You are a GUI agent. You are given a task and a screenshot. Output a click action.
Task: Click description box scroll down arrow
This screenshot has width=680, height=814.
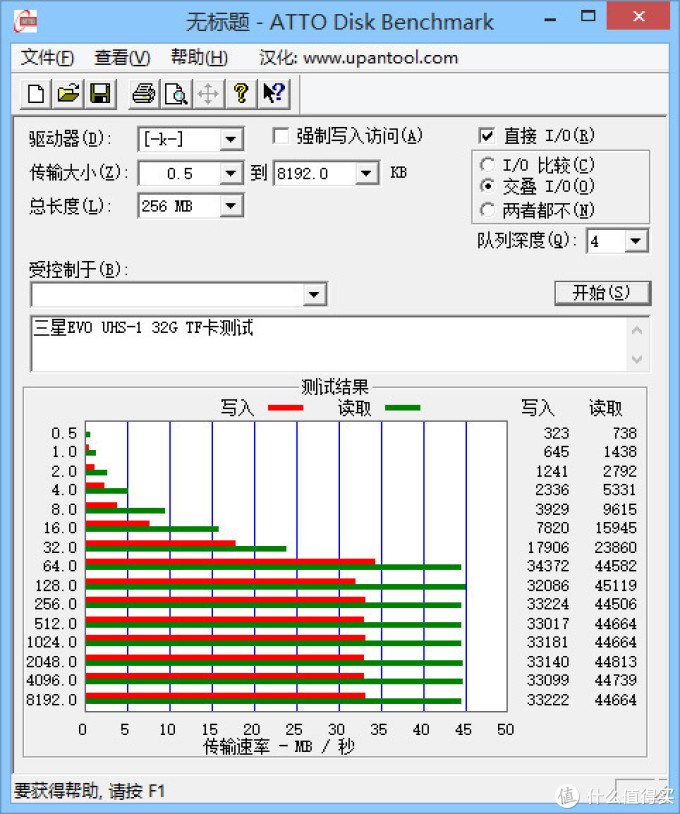[637, 359]
